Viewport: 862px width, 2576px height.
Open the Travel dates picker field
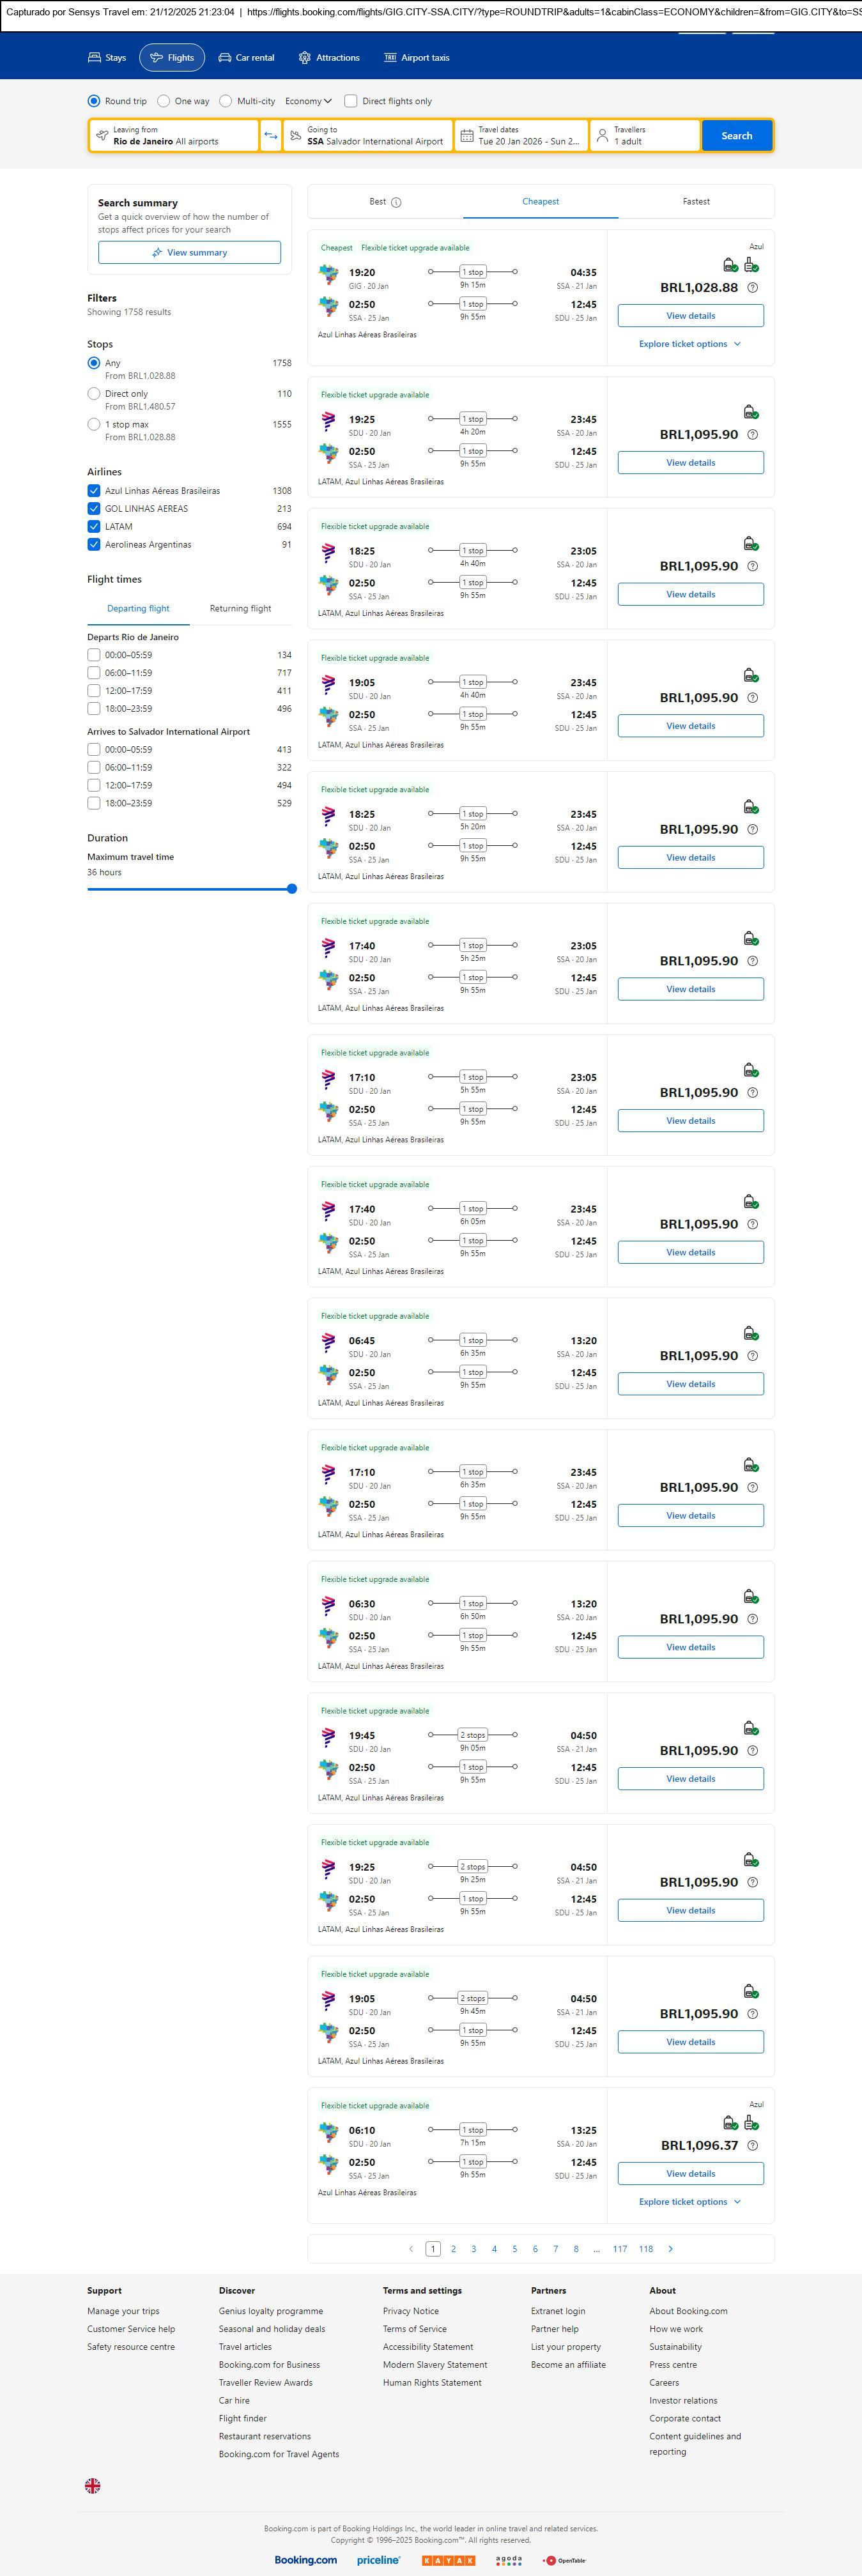[521, 136]
